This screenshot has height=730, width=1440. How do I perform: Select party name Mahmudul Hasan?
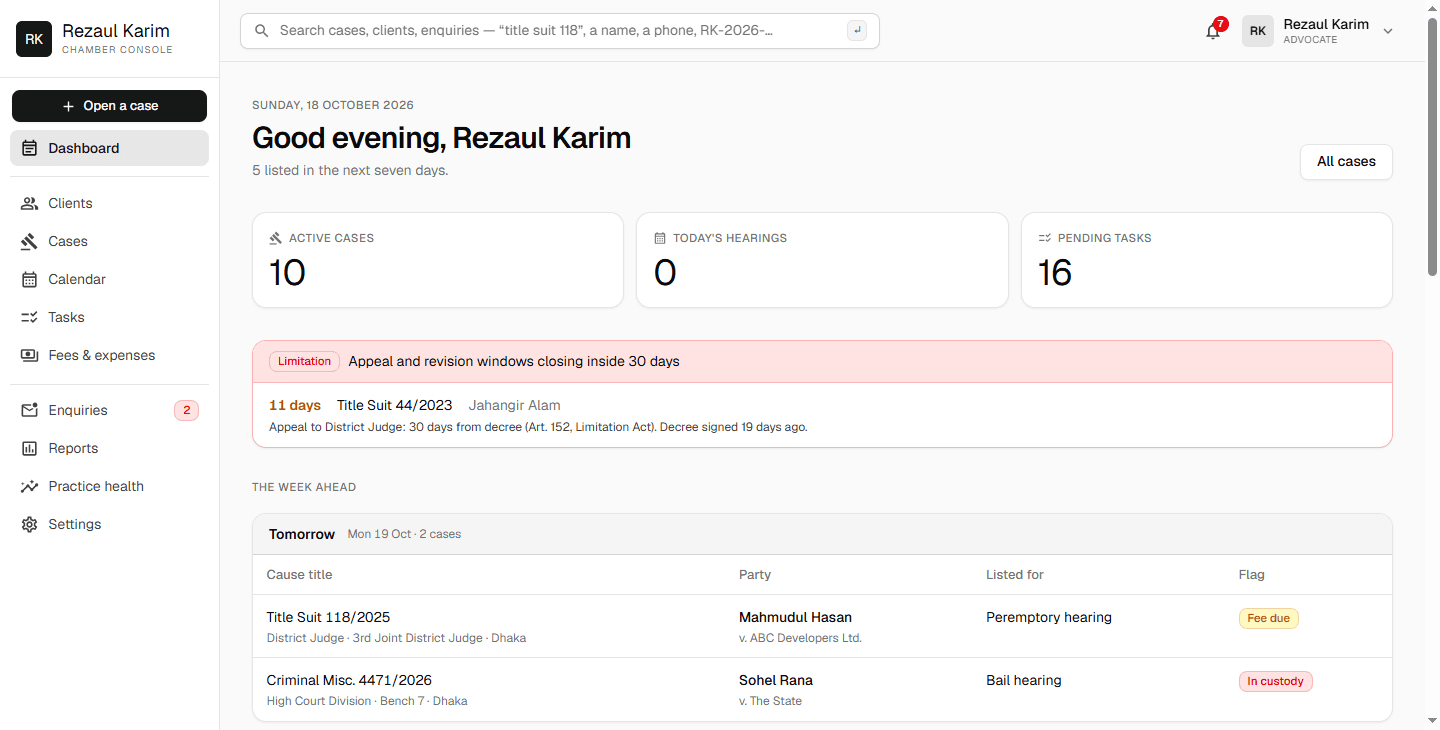(795, 617)
